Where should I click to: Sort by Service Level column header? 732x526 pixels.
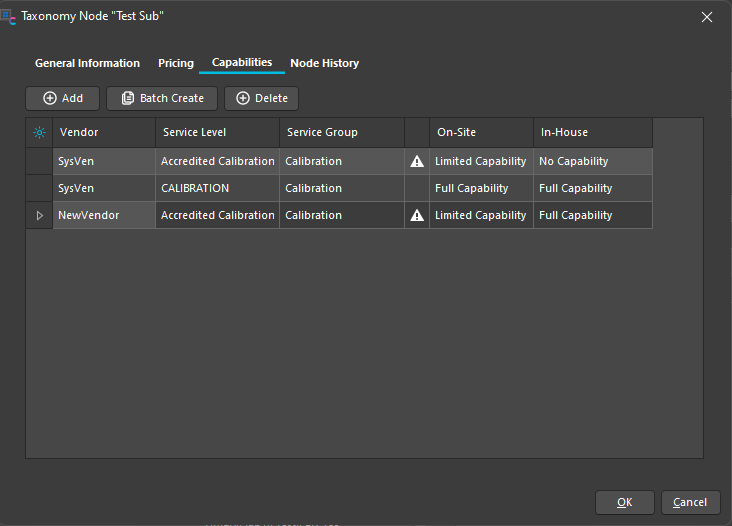tap(217, 132)
